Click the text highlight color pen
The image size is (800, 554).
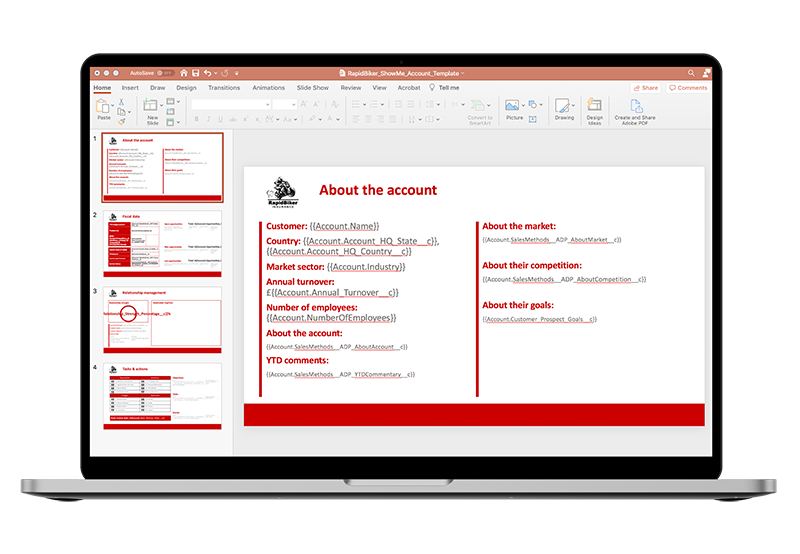pos(312,119)
